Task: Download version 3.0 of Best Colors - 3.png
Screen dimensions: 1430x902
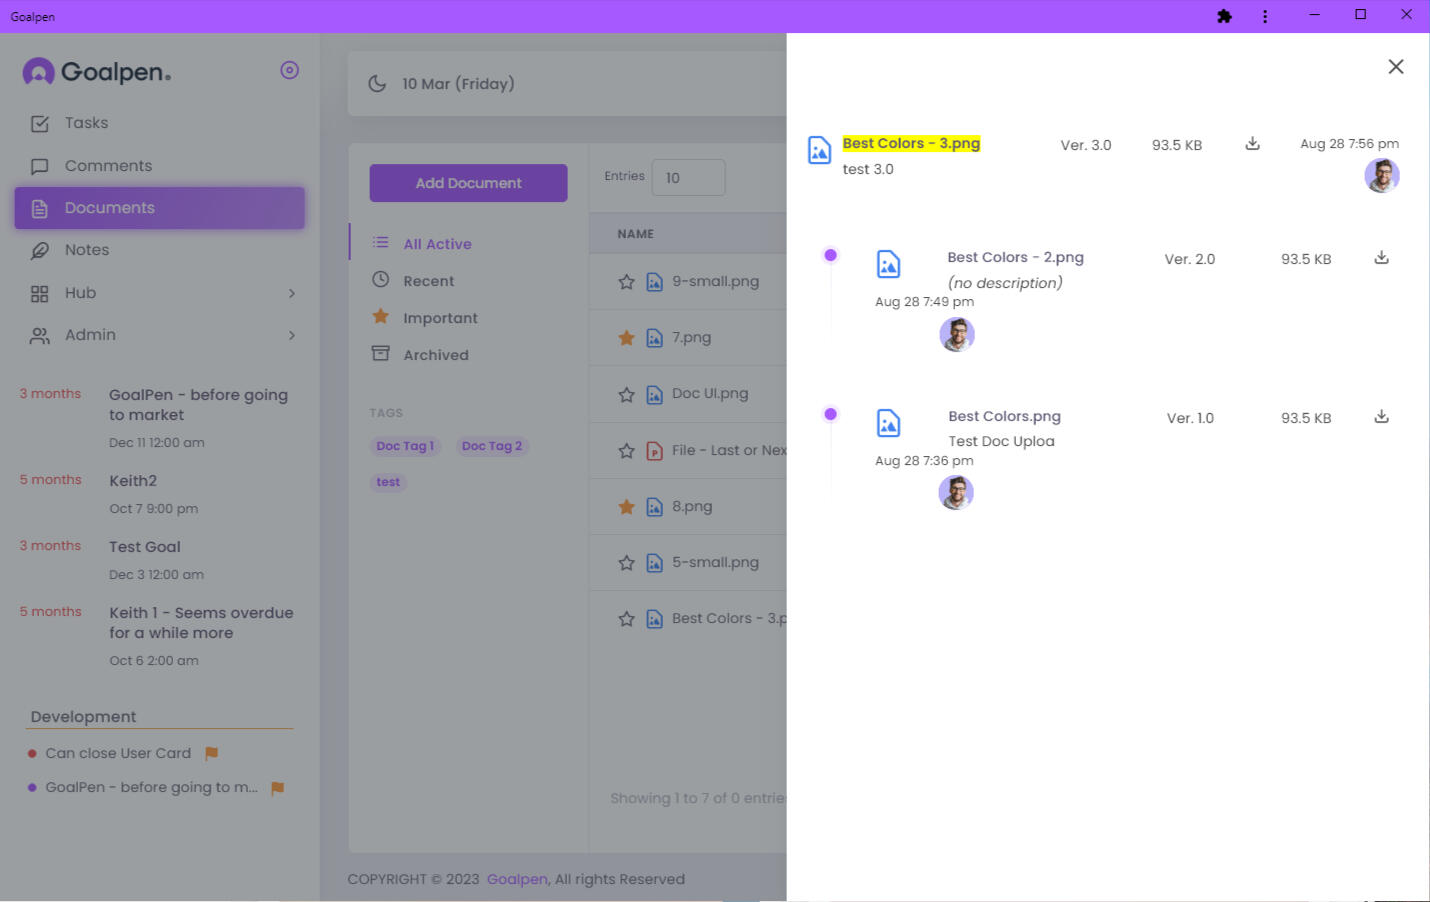Action: click(1252, 144)
